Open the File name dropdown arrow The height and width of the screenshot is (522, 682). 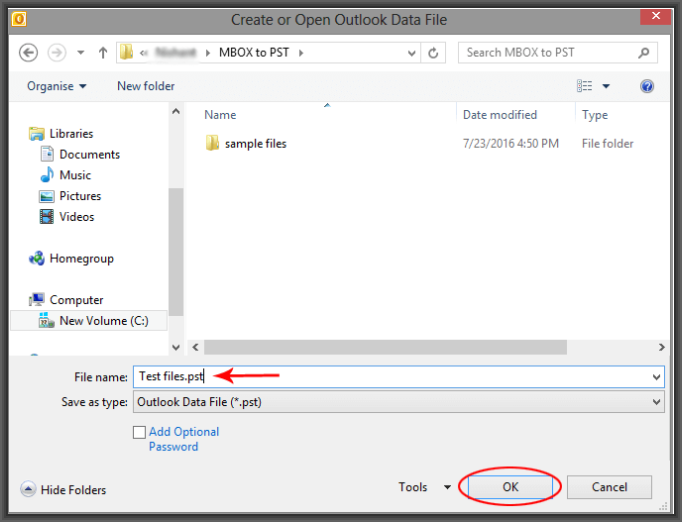coord(656,377)
